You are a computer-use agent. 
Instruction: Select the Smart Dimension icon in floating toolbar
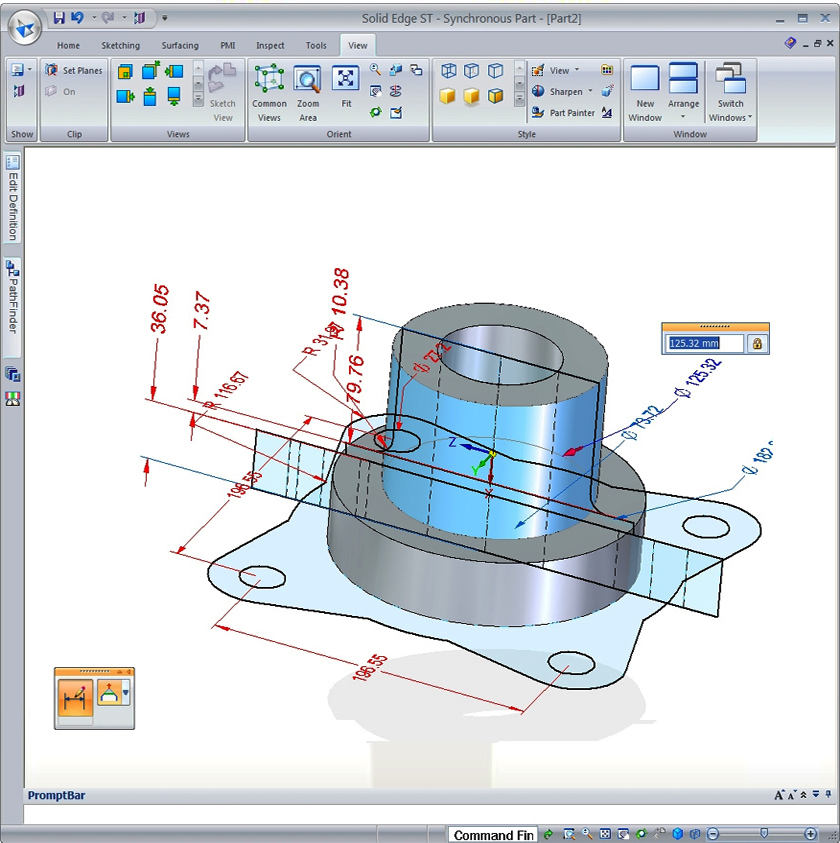click(x=75, y=698)
